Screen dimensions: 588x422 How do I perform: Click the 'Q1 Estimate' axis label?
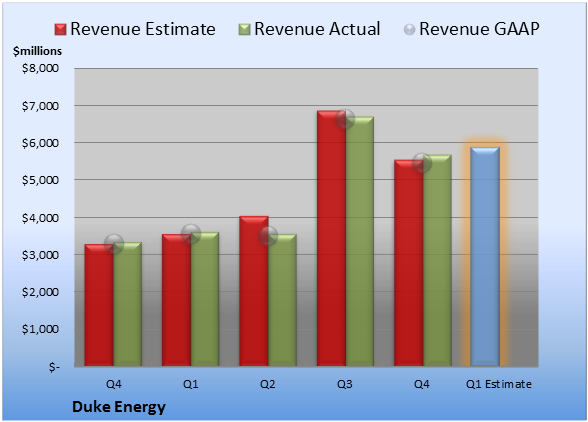(x=499, y=384)
